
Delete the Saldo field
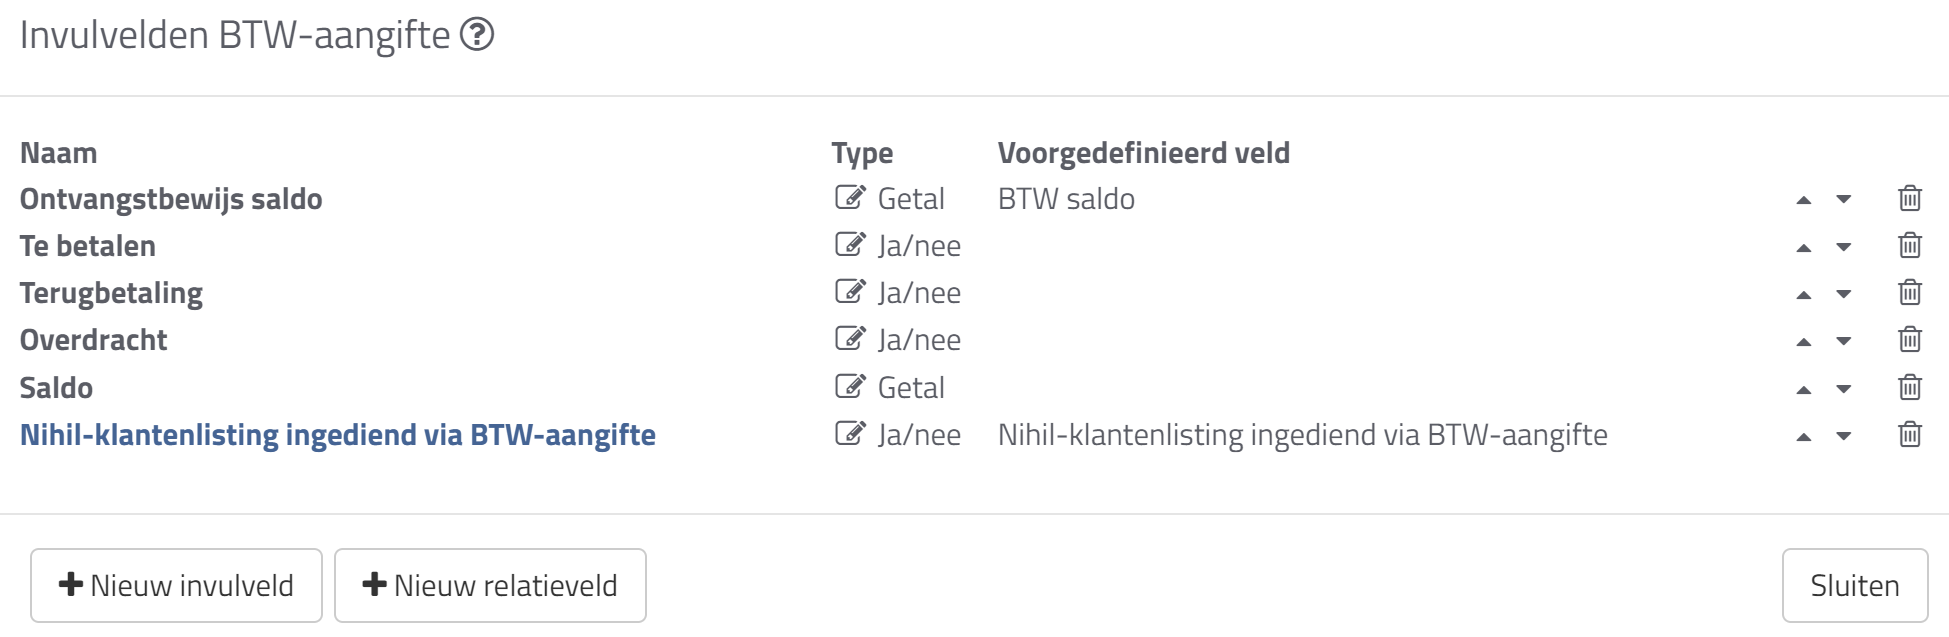point(1910,387)
